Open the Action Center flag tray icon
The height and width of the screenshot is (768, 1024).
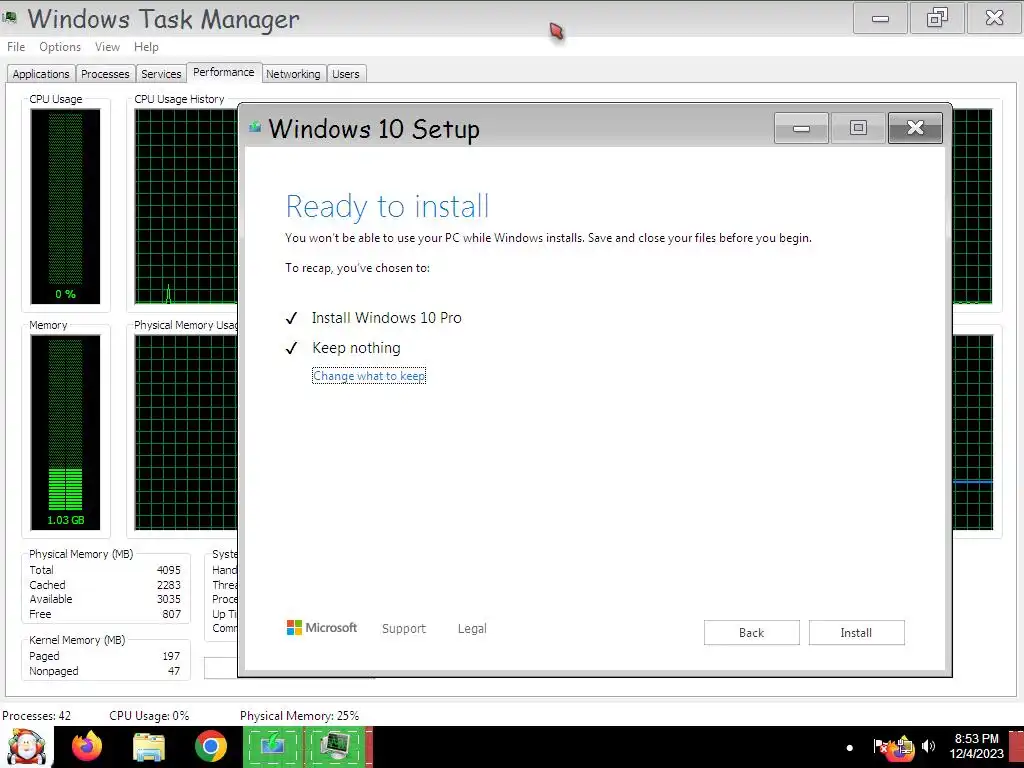point(880,746)
